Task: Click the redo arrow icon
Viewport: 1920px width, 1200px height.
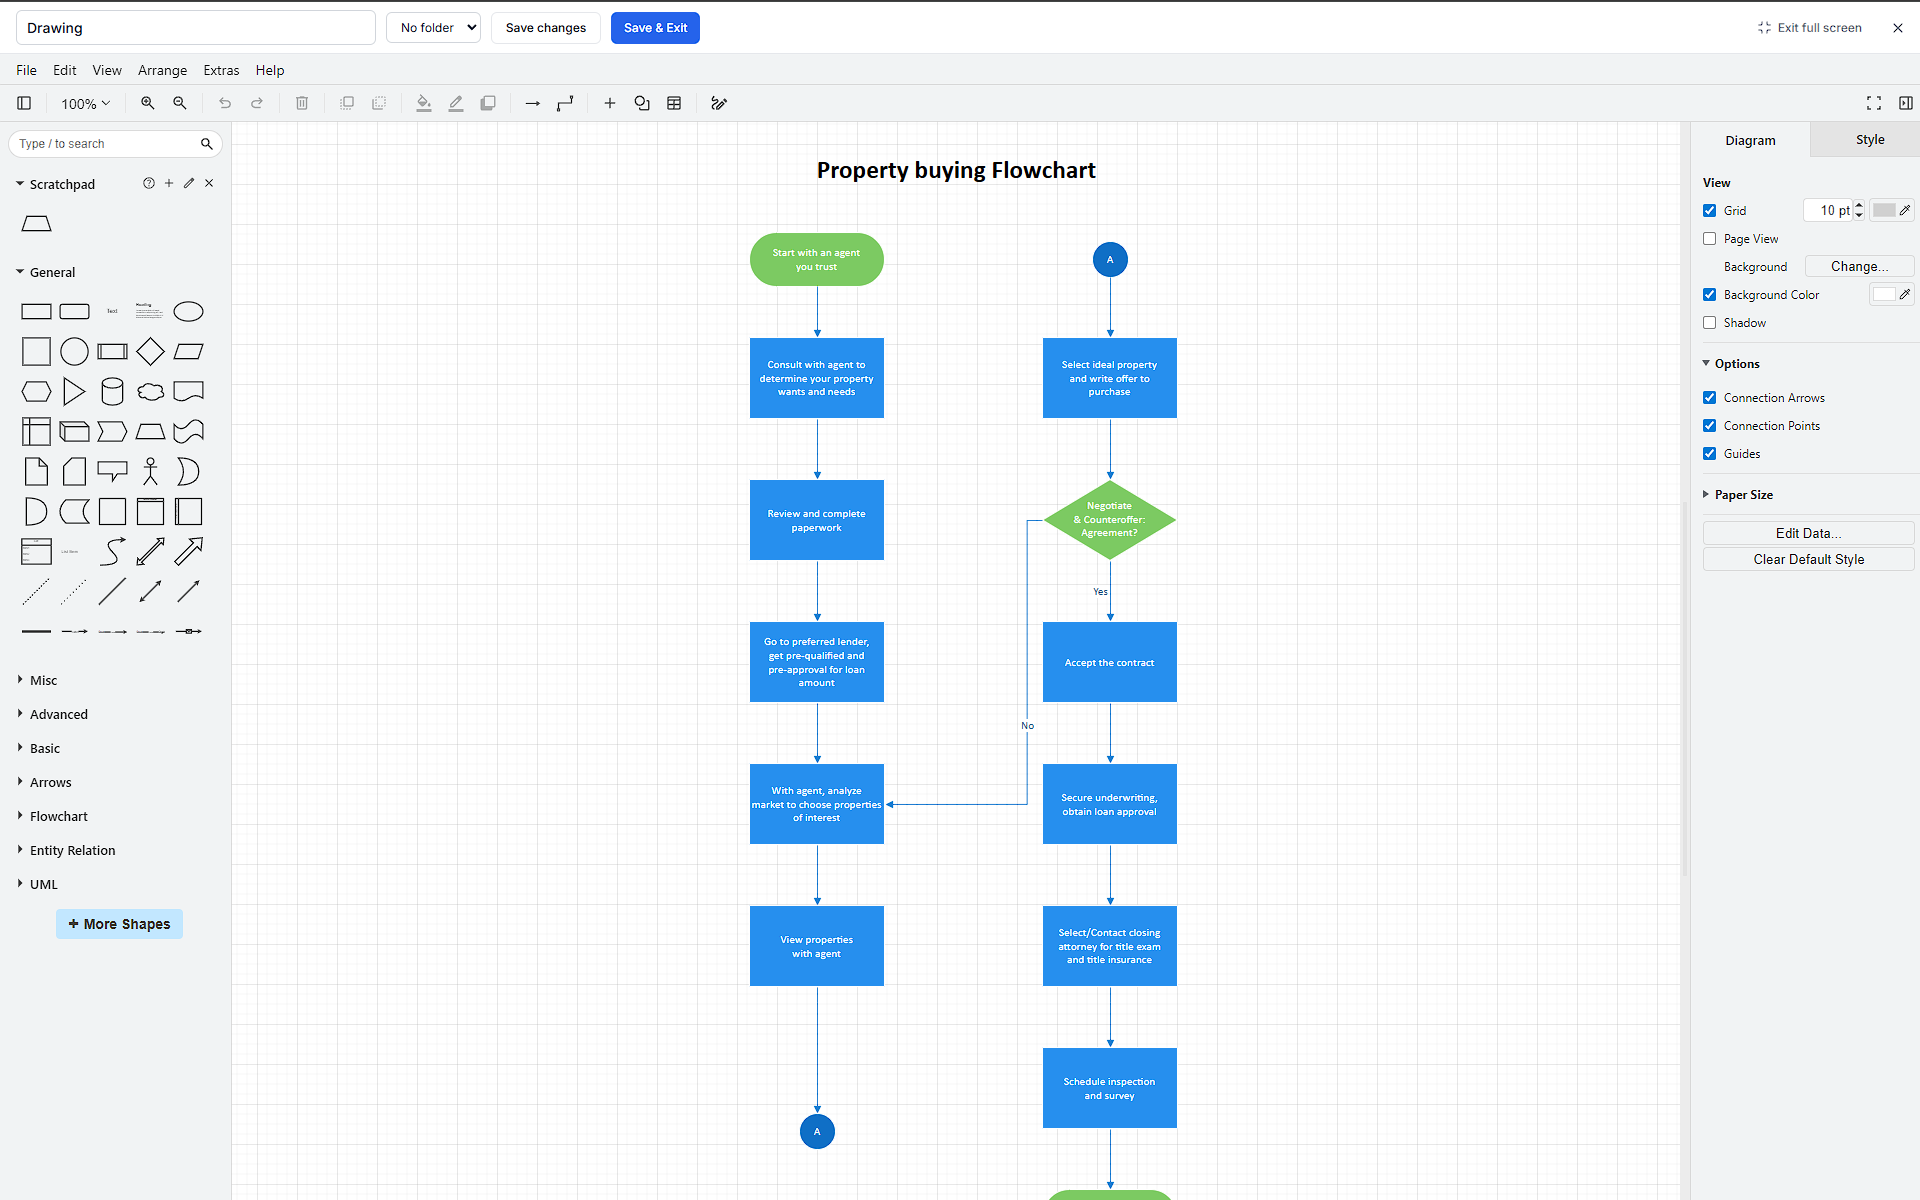Action: (257, 103)
